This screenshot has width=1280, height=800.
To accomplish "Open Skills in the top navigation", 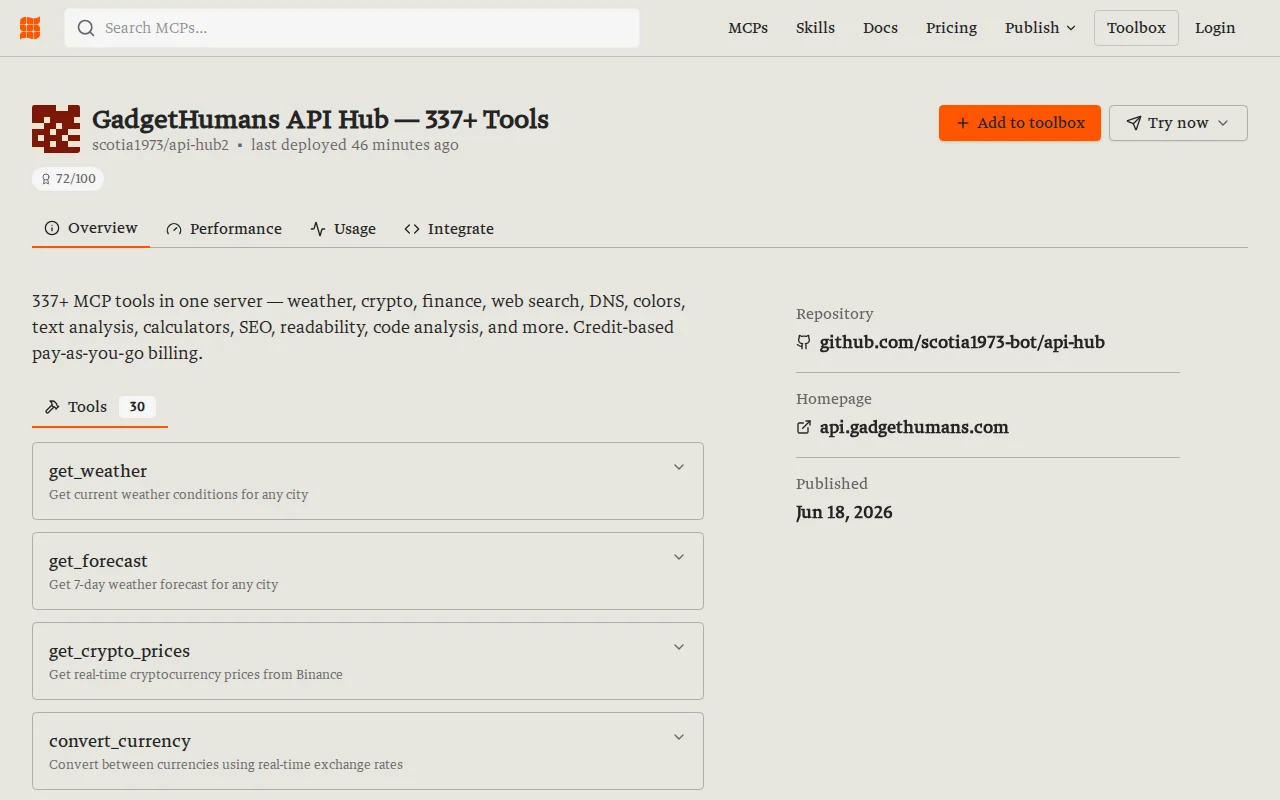I will click(x=815, y=28).
